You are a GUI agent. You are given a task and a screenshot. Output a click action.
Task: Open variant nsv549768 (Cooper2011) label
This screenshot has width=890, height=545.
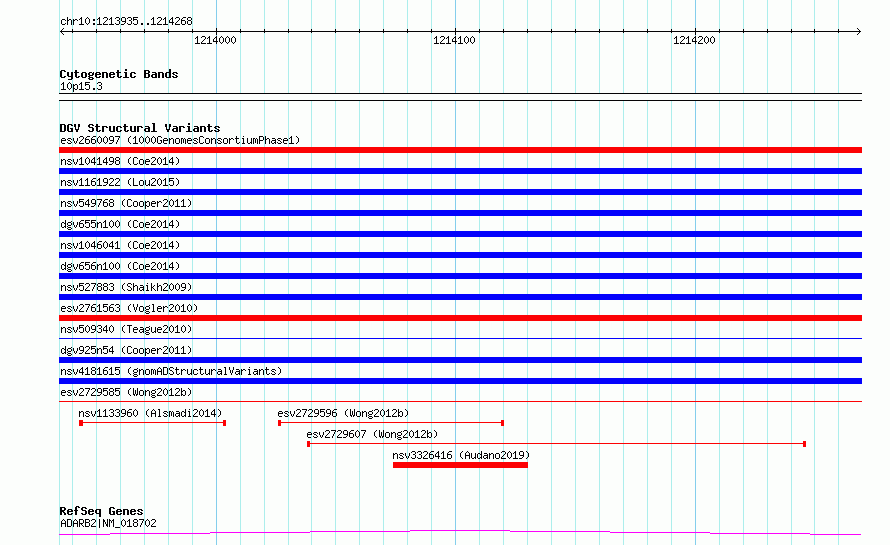(x=126, y=203)
